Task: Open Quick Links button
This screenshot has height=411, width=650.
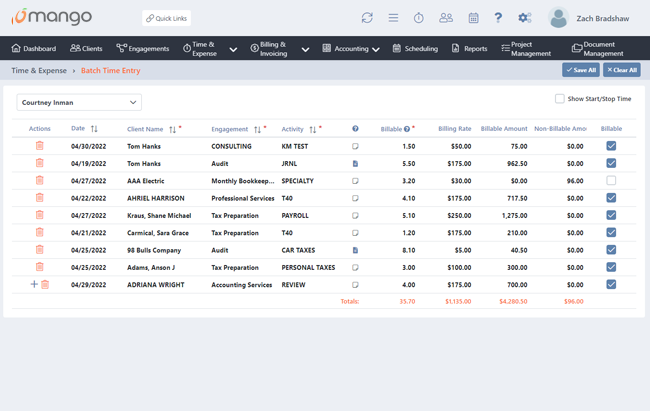Action: coord(167,18)
